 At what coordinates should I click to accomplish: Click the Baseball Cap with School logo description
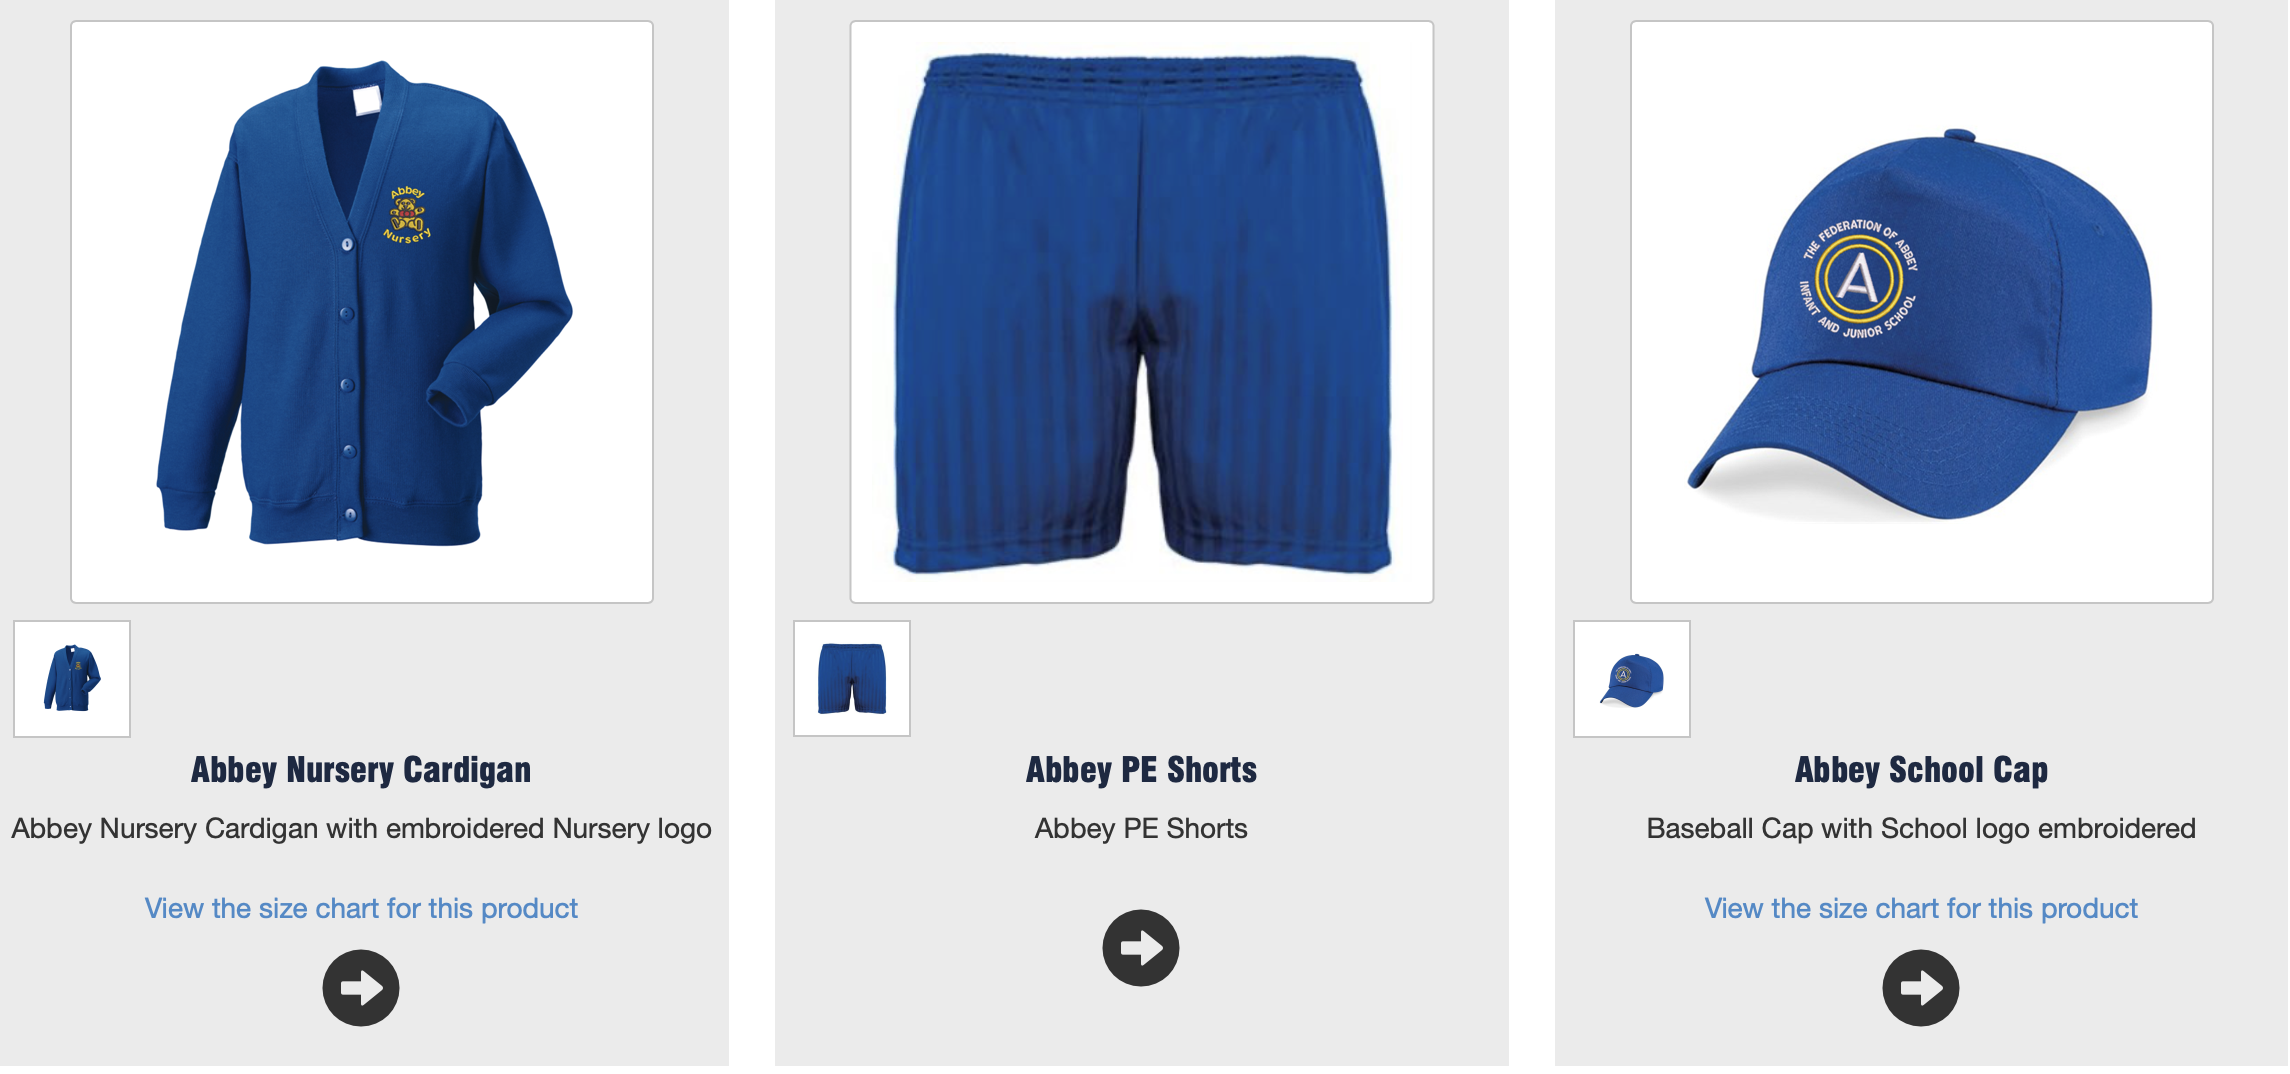tap(1921, 829)
